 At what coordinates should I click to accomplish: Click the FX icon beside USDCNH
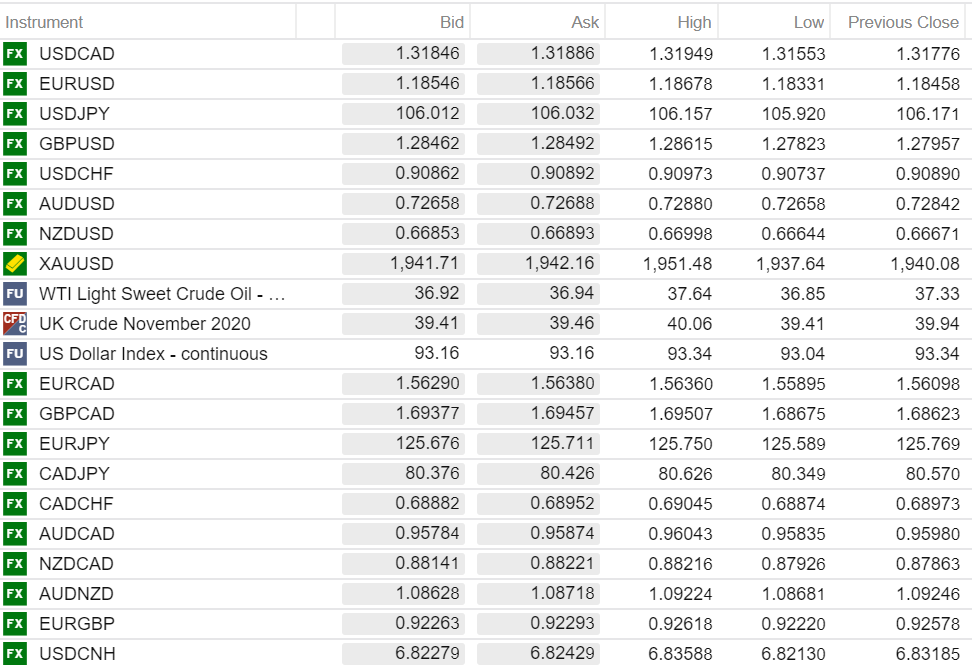coord(15,654)
